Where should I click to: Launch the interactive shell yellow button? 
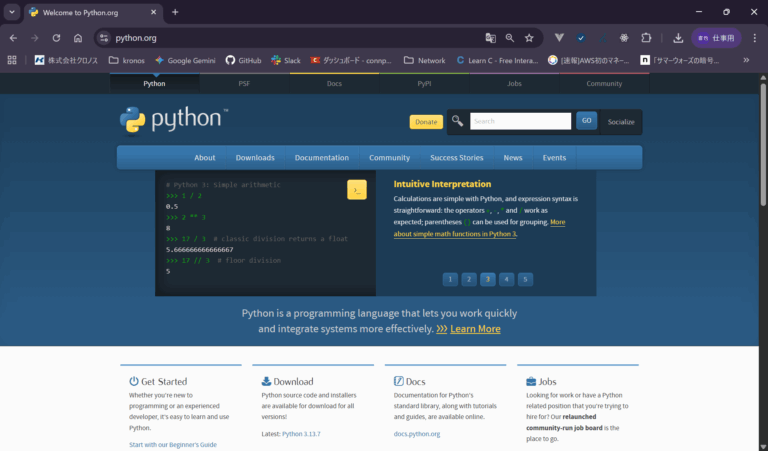[357, 190]
